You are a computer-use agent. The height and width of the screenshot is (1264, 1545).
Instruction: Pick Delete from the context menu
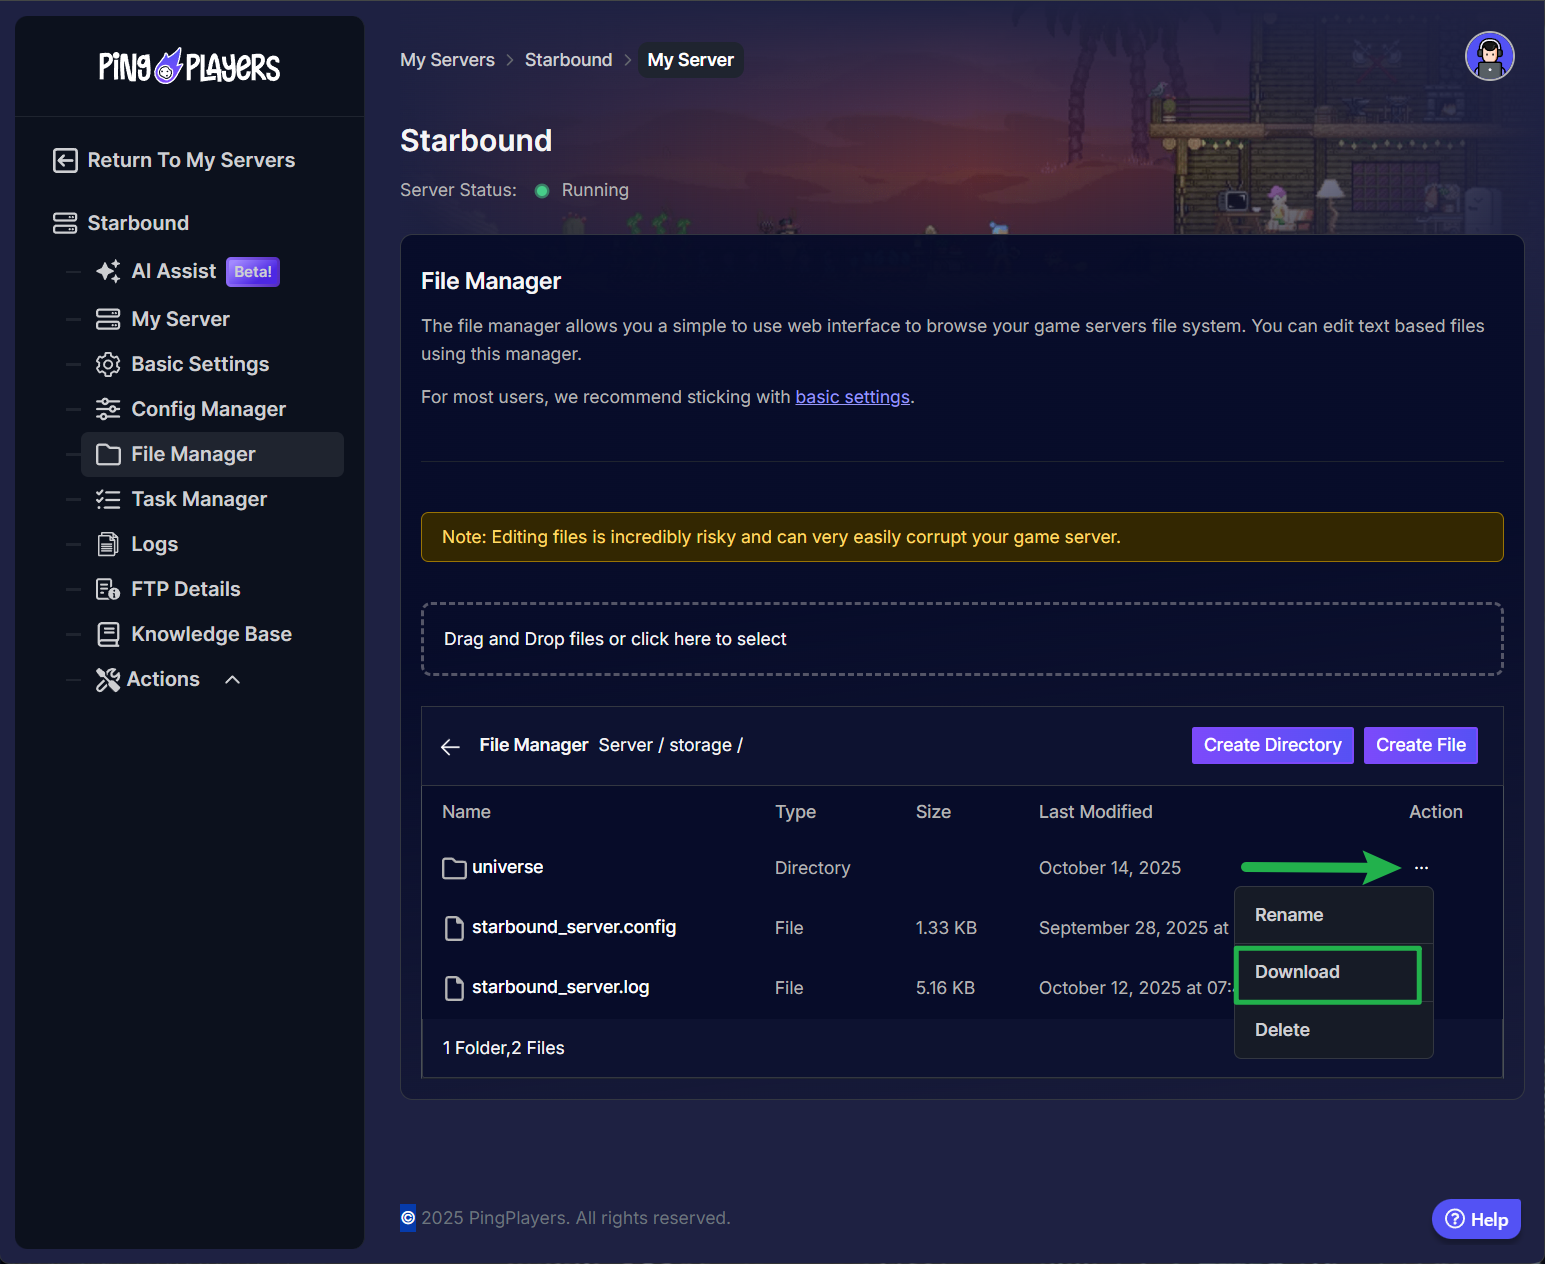pyautogui.click(x=1282, y=1031)
